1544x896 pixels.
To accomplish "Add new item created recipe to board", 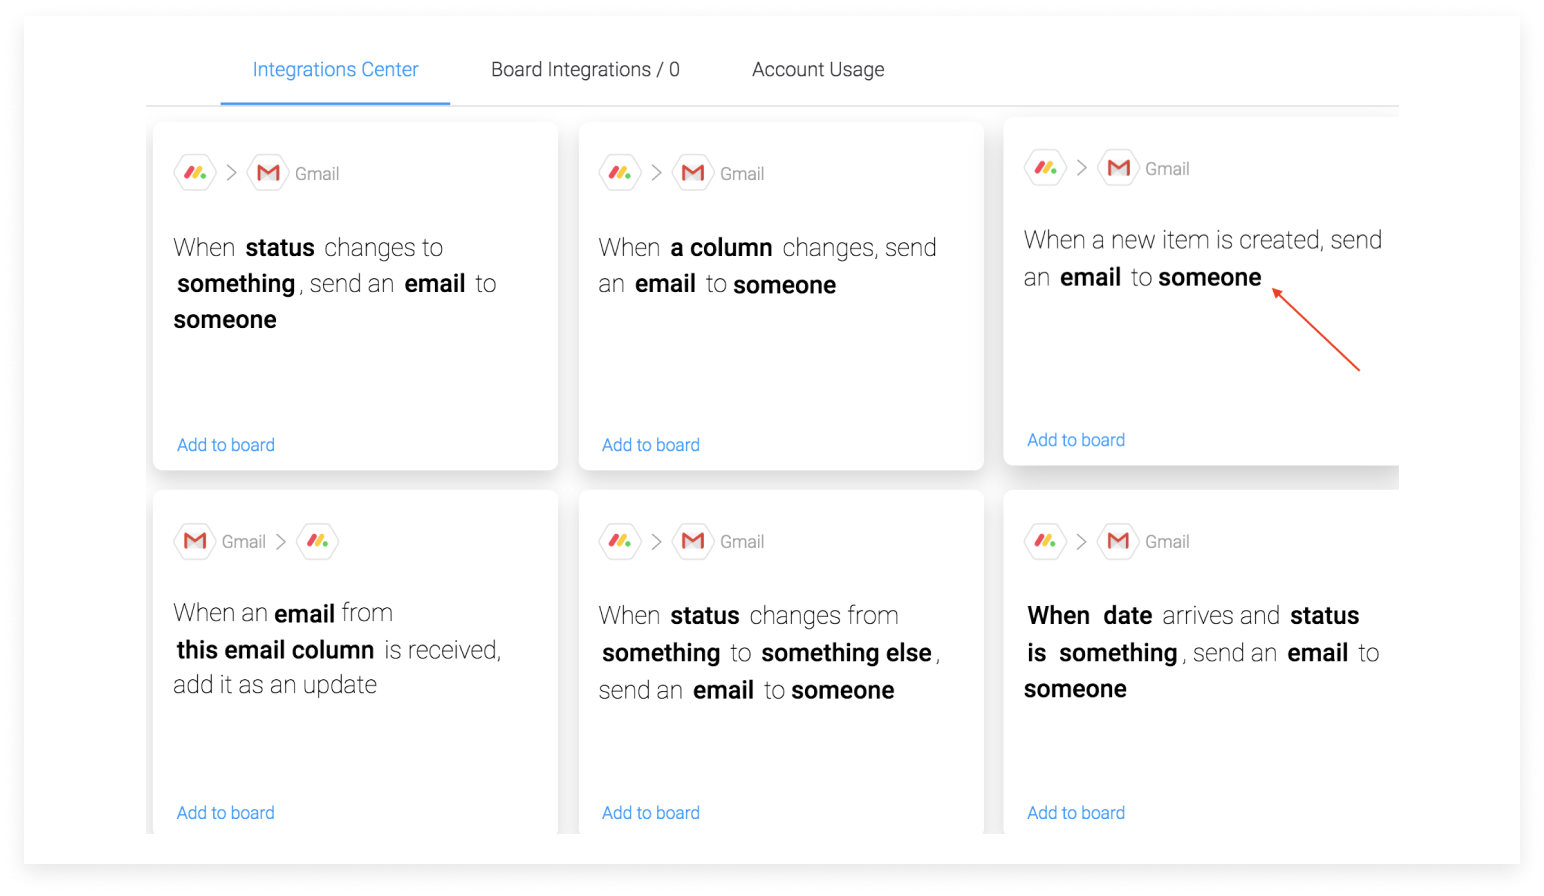I will (1076, 440).
